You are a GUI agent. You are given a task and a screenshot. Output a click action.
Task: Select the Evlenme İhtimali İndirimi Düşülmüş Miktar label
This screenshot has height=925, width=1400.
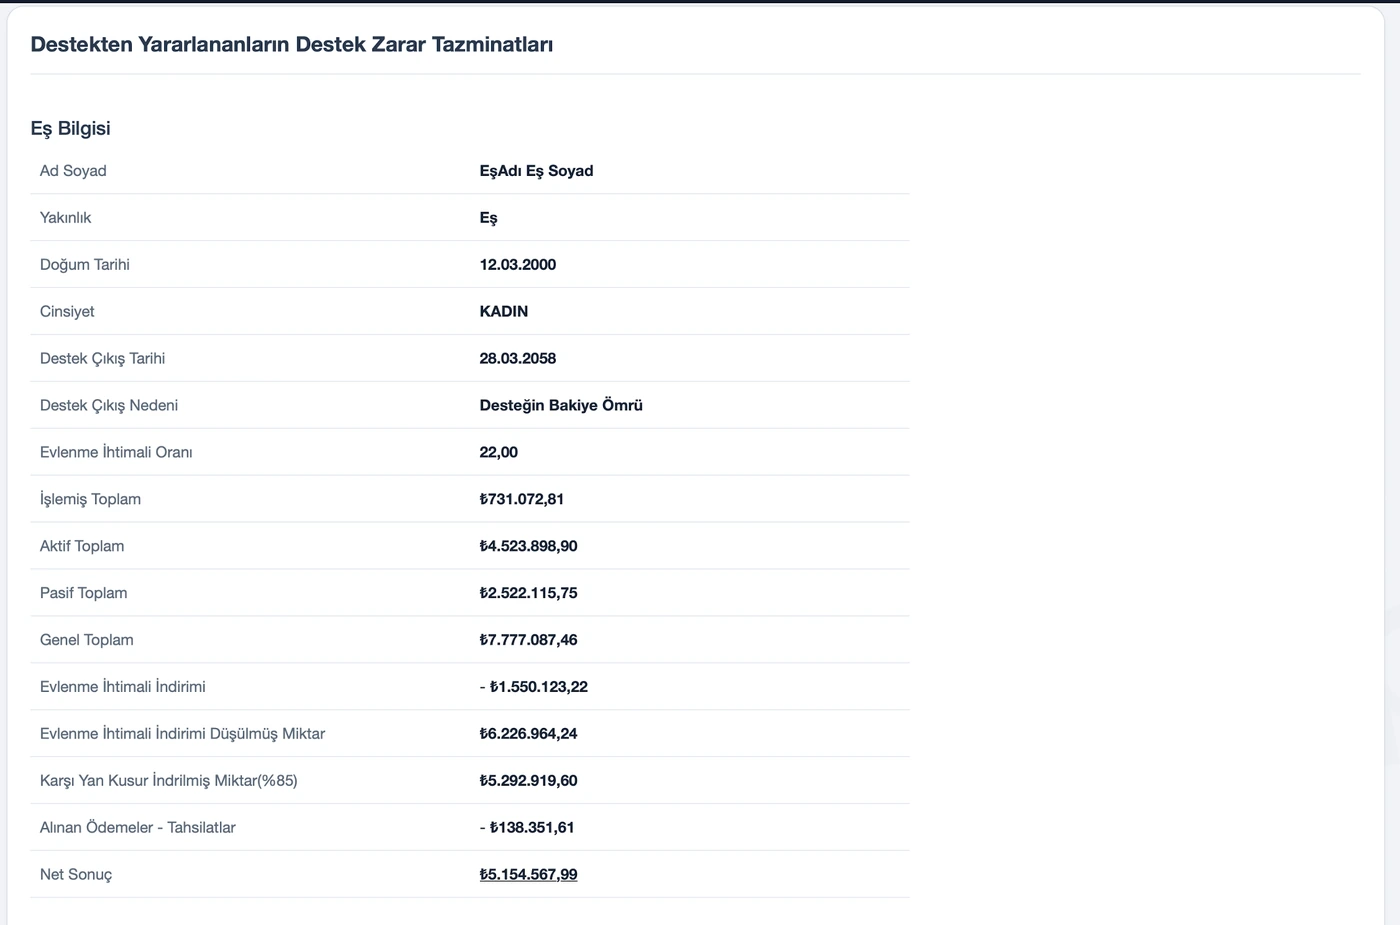tap(183, 735)
